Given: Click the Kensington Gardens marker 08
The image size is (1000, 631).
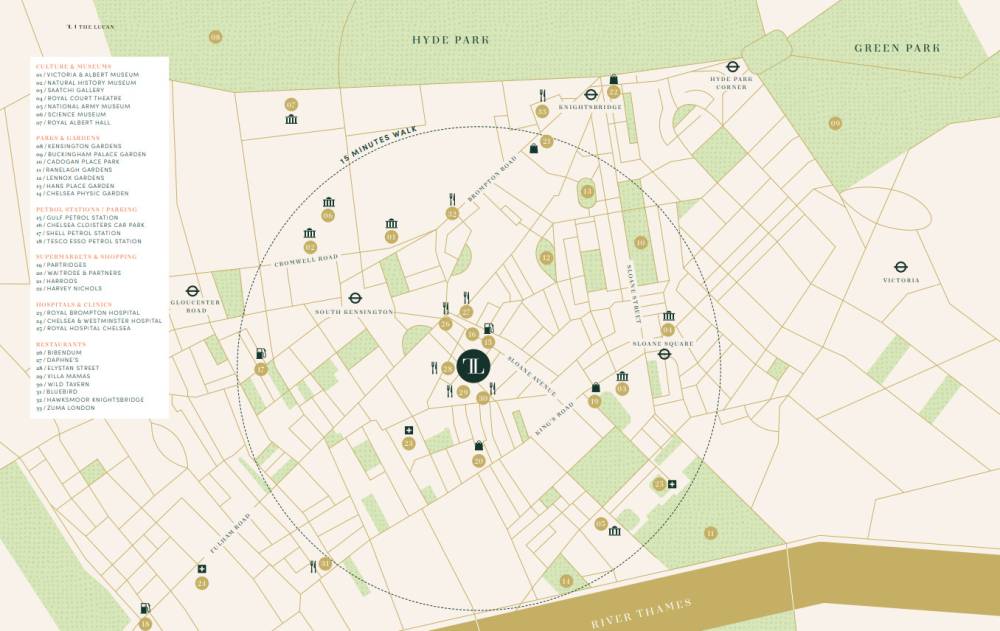Looking at the screenshot, I should [216, 38].
